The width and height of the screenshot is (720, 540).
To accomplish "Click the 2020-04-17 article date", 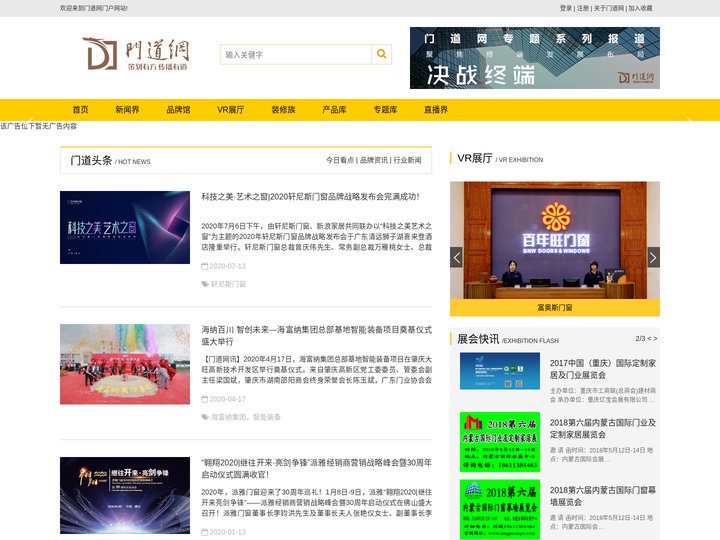I will click(227, 399).
